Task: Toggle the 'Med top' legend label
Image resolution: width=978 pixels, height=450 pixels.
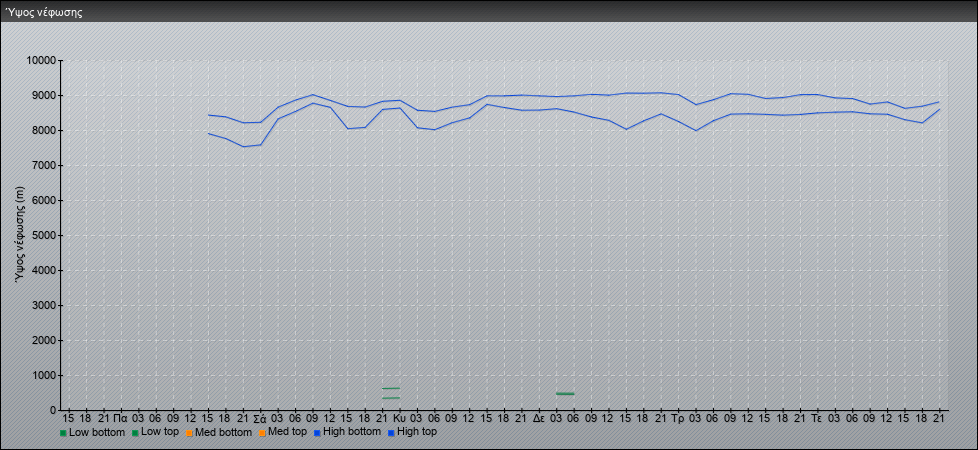Action: (x=287, y=432)
